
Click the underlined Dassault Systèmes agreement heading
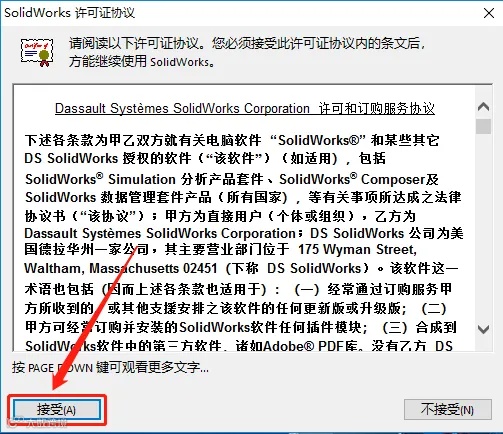[245, 109]
